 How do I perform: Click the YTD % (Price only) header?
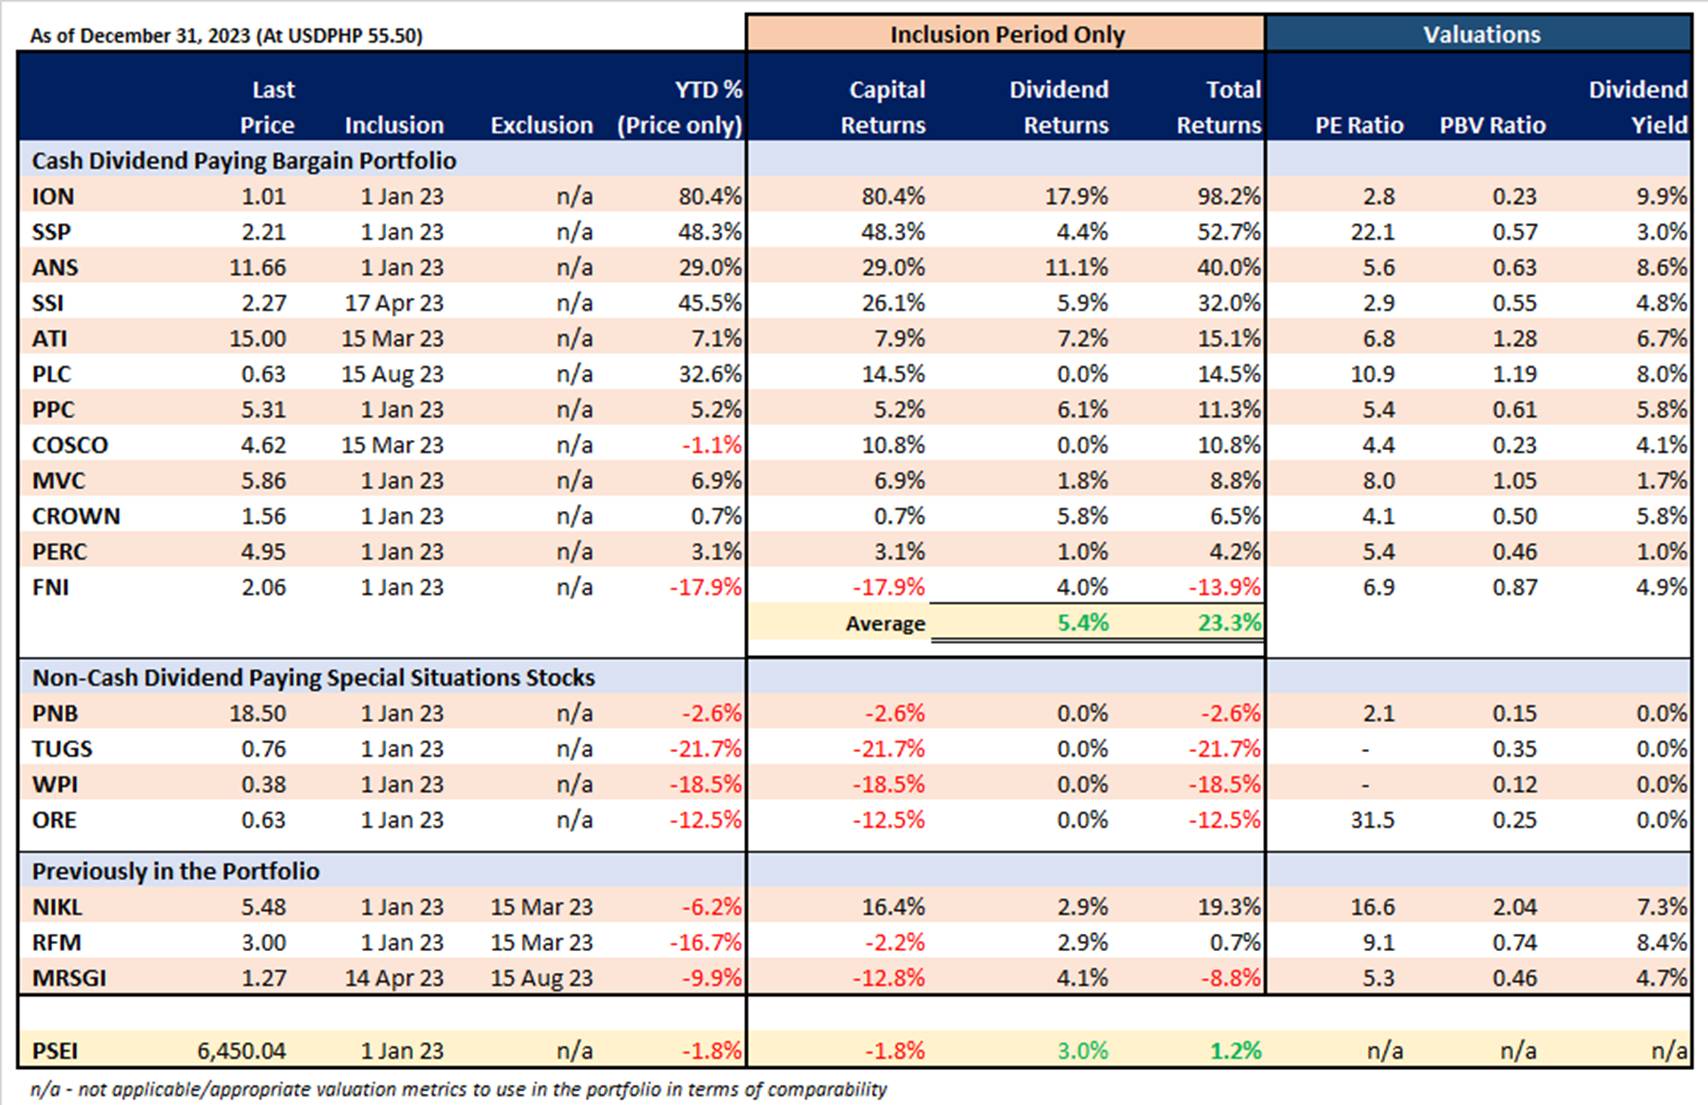pos(680,107)
